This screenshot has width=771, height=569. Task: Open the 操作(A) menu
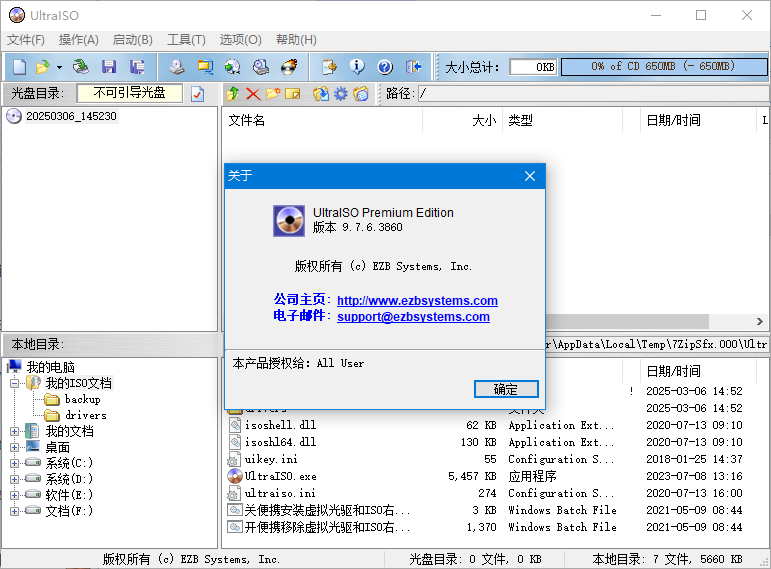pos(79,40)
